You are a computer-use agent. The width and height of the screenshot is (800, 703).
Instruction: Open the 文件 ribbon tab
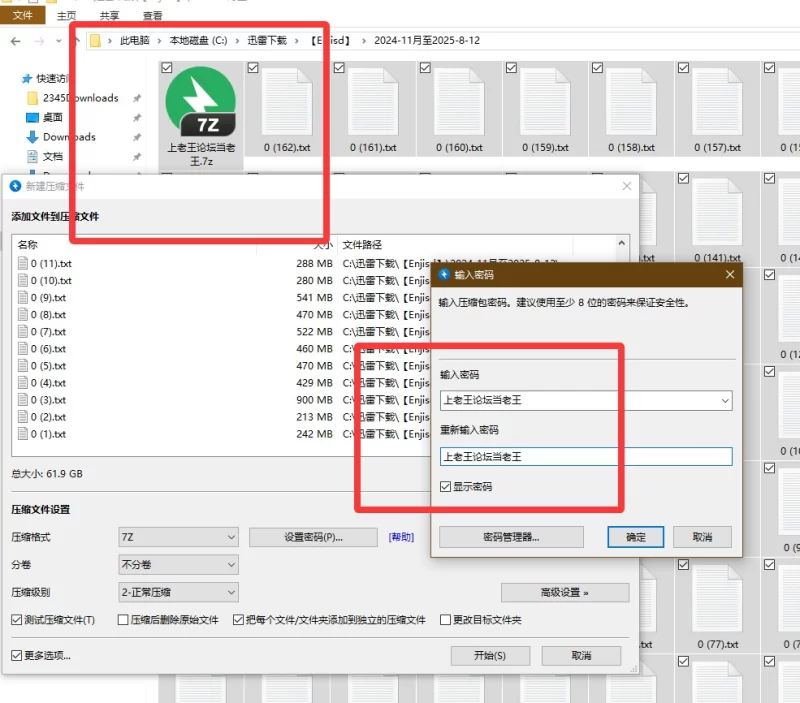[22, 15]
